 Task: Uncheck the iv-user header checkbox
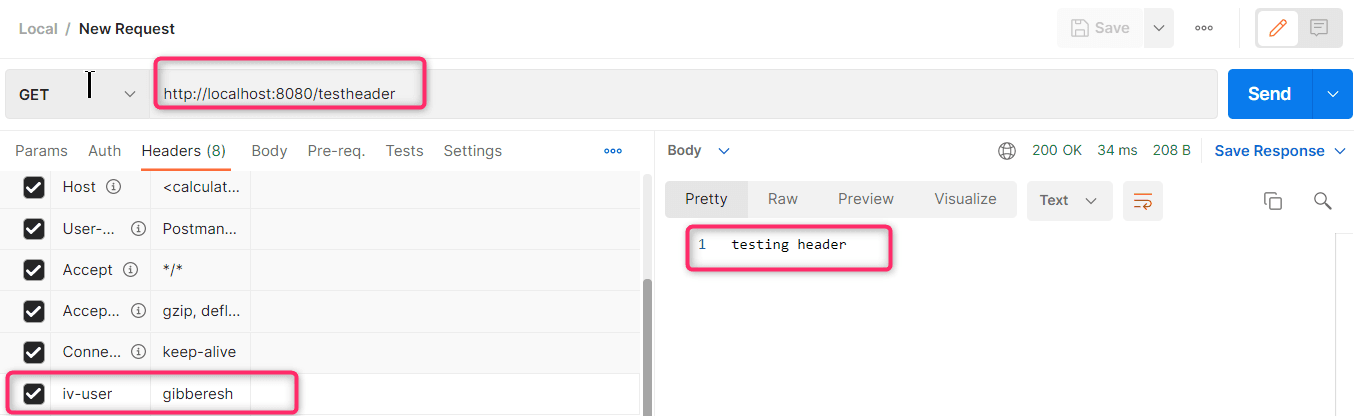tap(34, 394)
